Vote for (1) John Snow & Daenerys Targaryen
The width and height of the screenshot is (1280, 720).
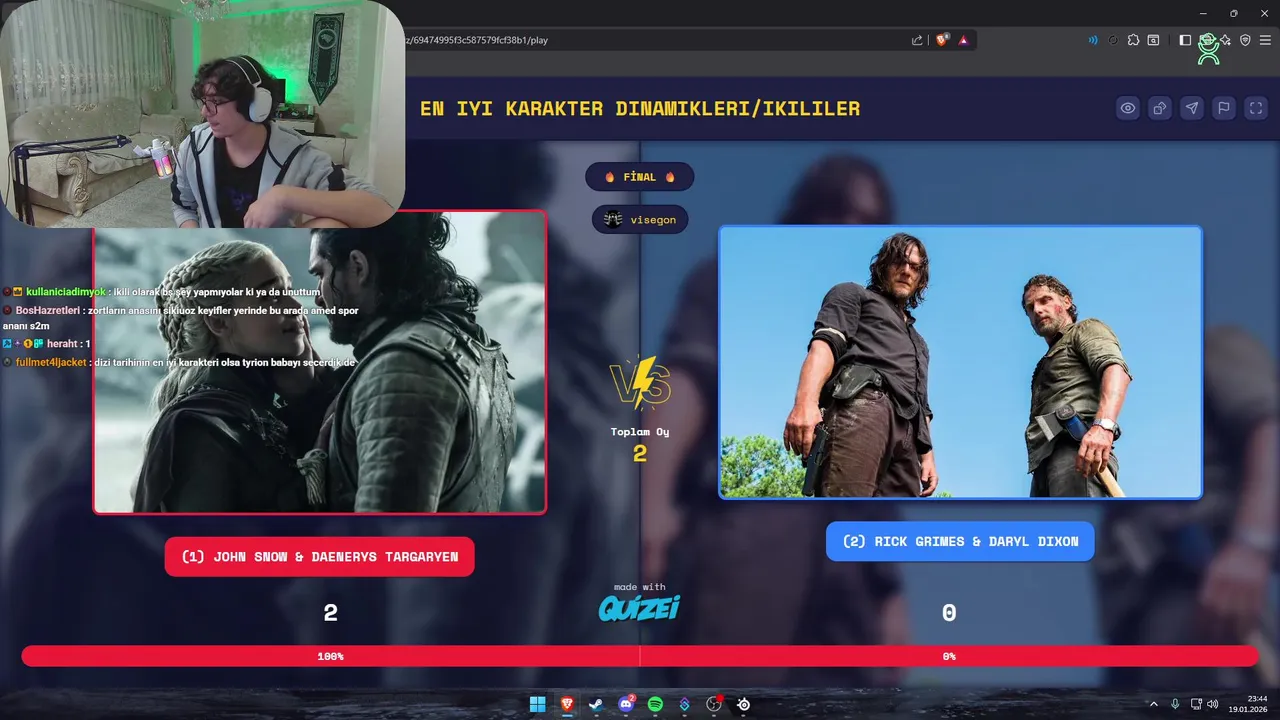click(320, 556)
